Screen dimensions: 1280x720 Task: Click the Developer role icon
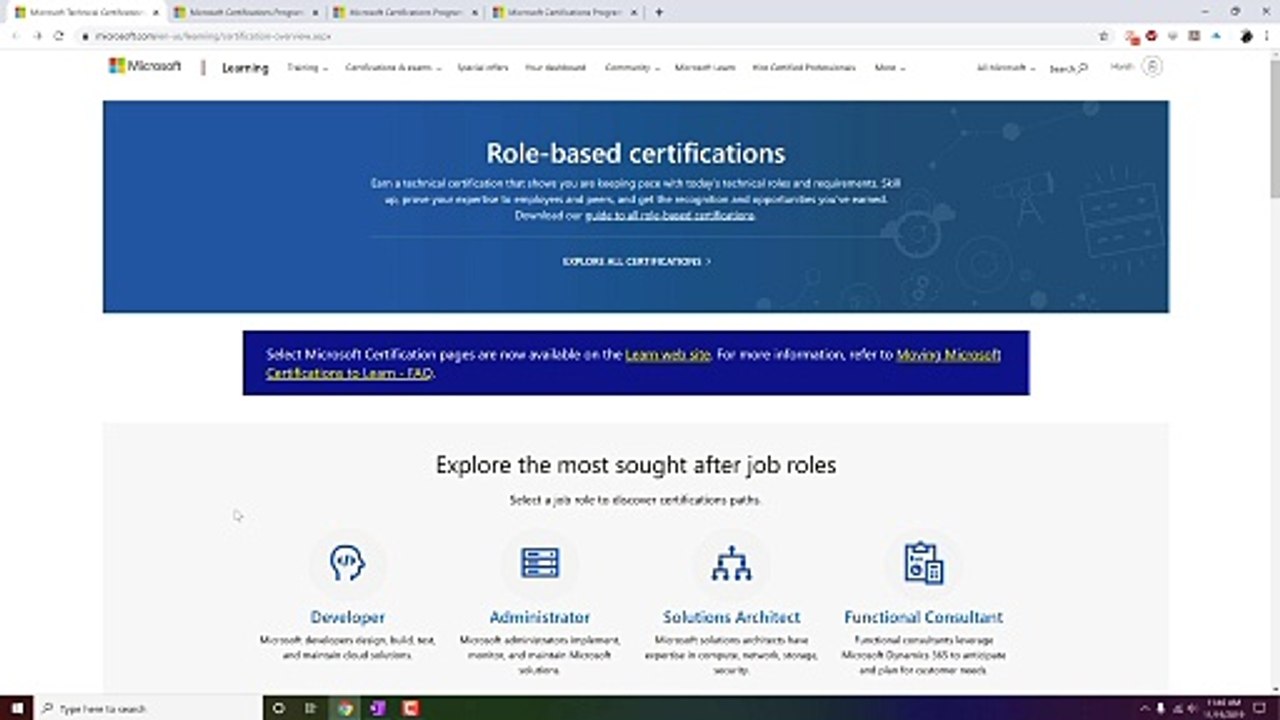coord(347,563)
